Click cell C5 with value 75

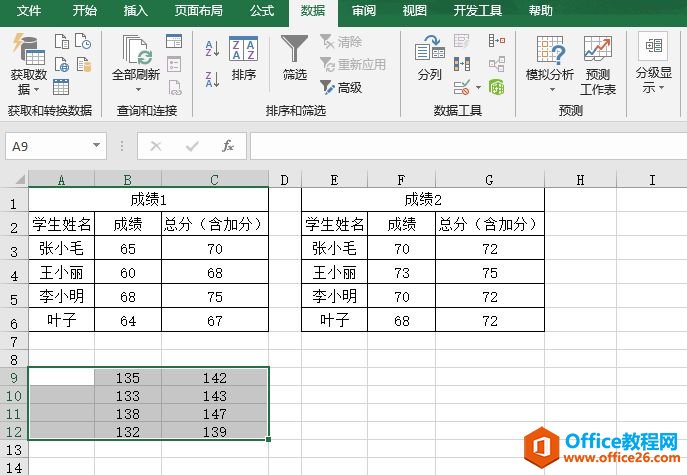pyautogui.click(x=215, y=296)
